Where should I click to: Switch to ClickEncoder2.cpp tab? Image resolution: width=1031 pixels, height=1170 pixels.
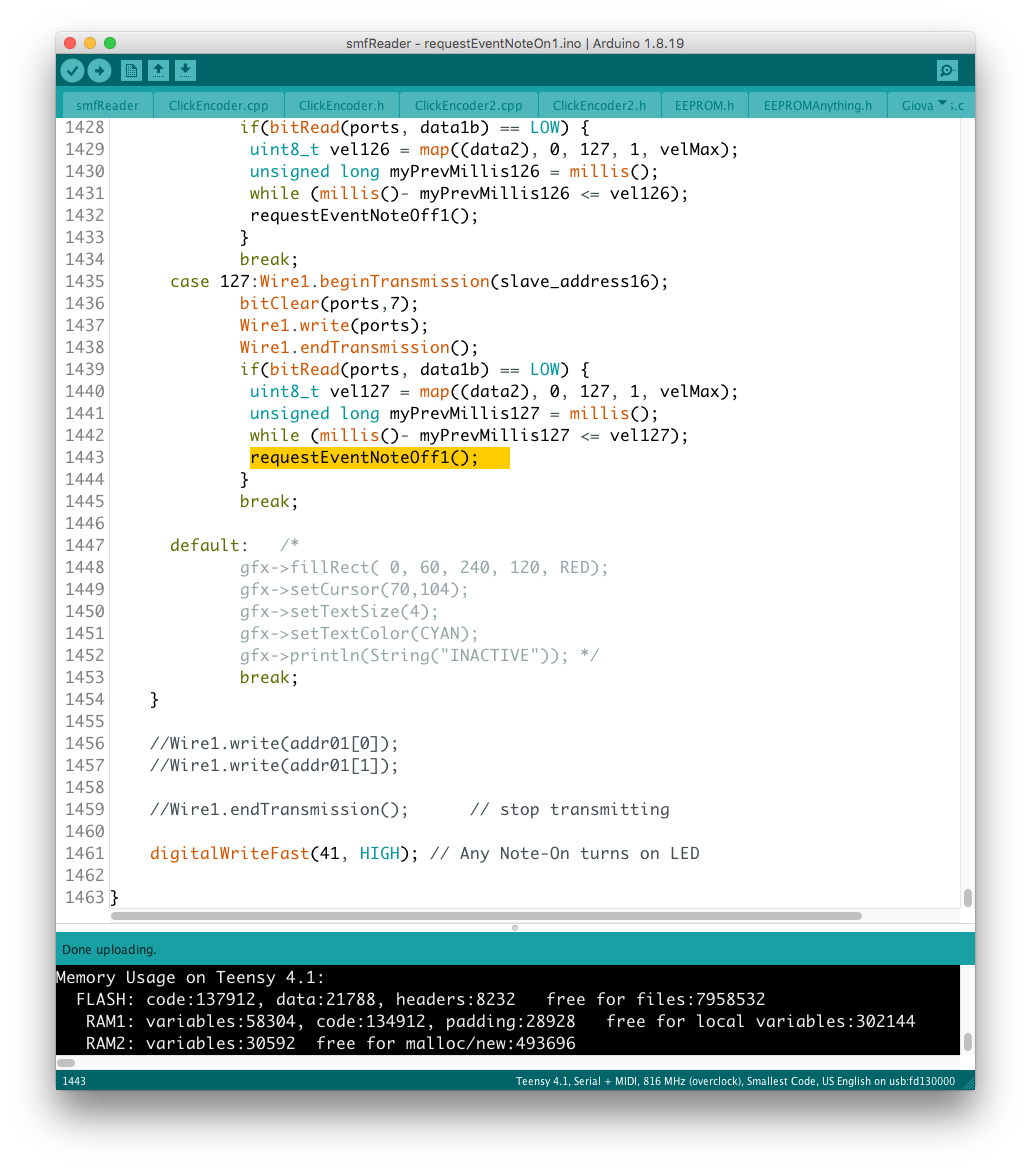pos(468,105)
